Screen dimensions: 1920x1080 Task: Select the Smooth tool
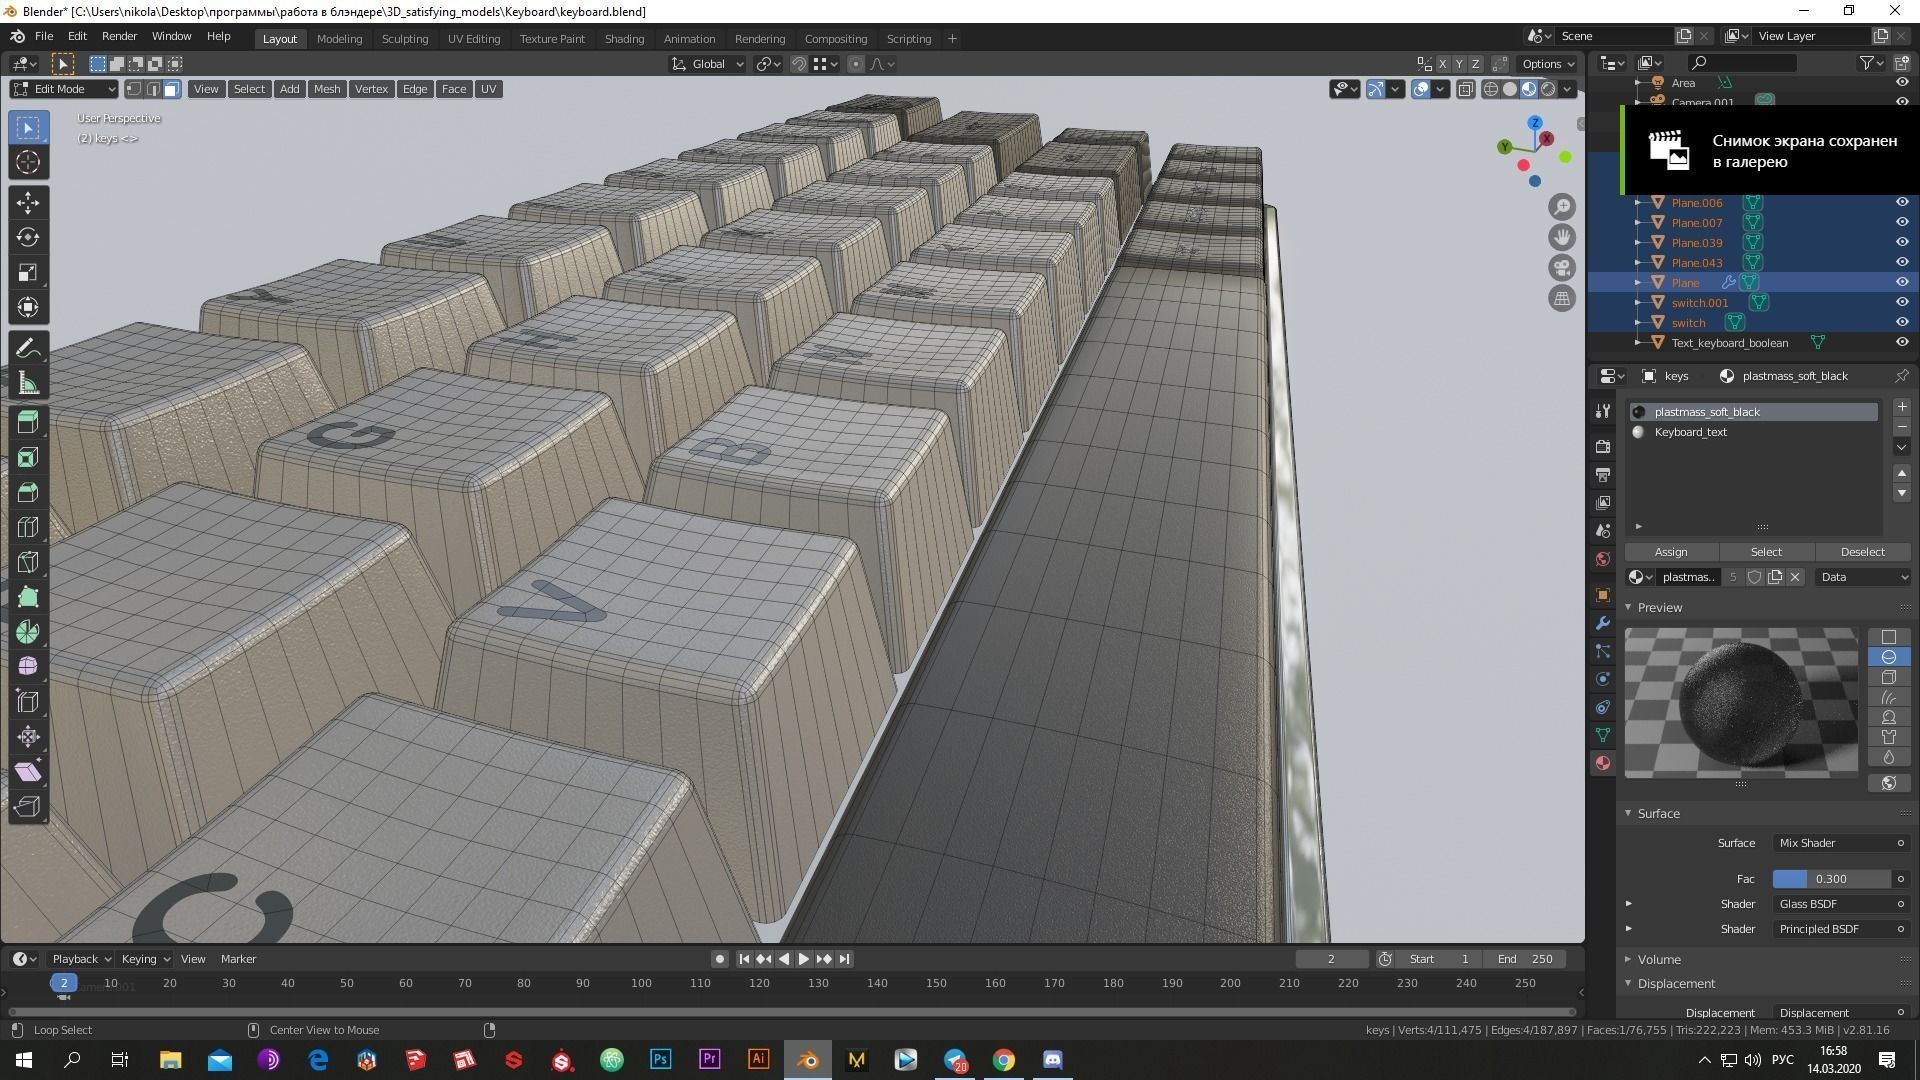click(x=28, y=667)
